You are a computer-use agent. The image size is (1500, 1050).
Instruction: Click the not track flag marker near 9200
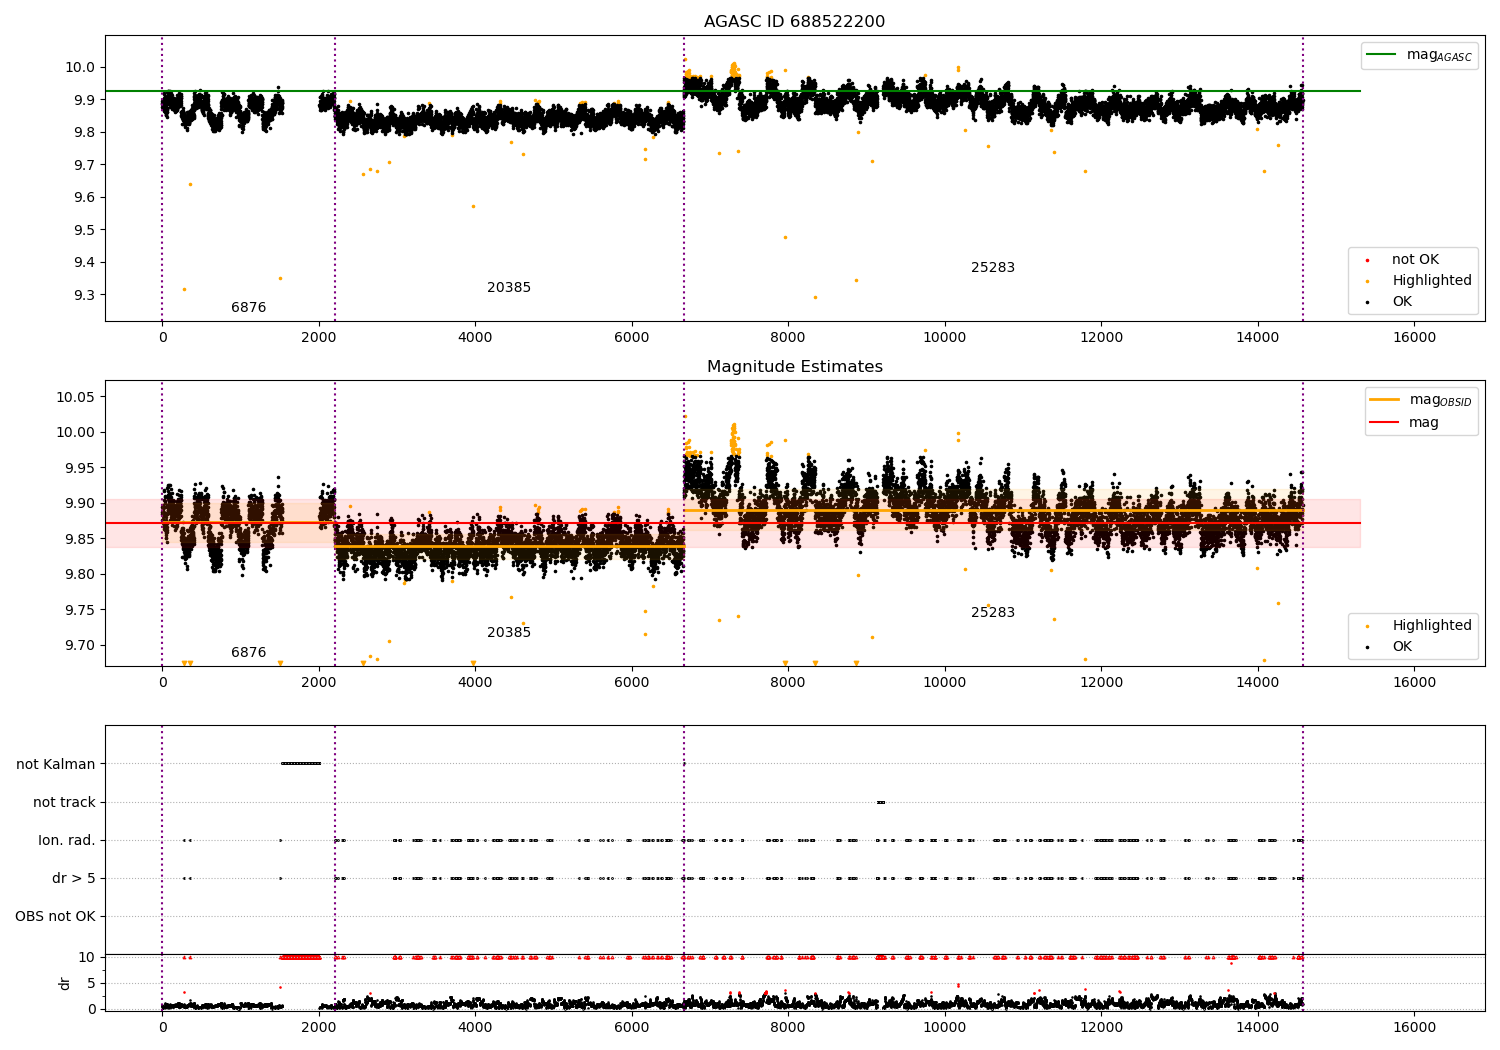coord(880,802)
